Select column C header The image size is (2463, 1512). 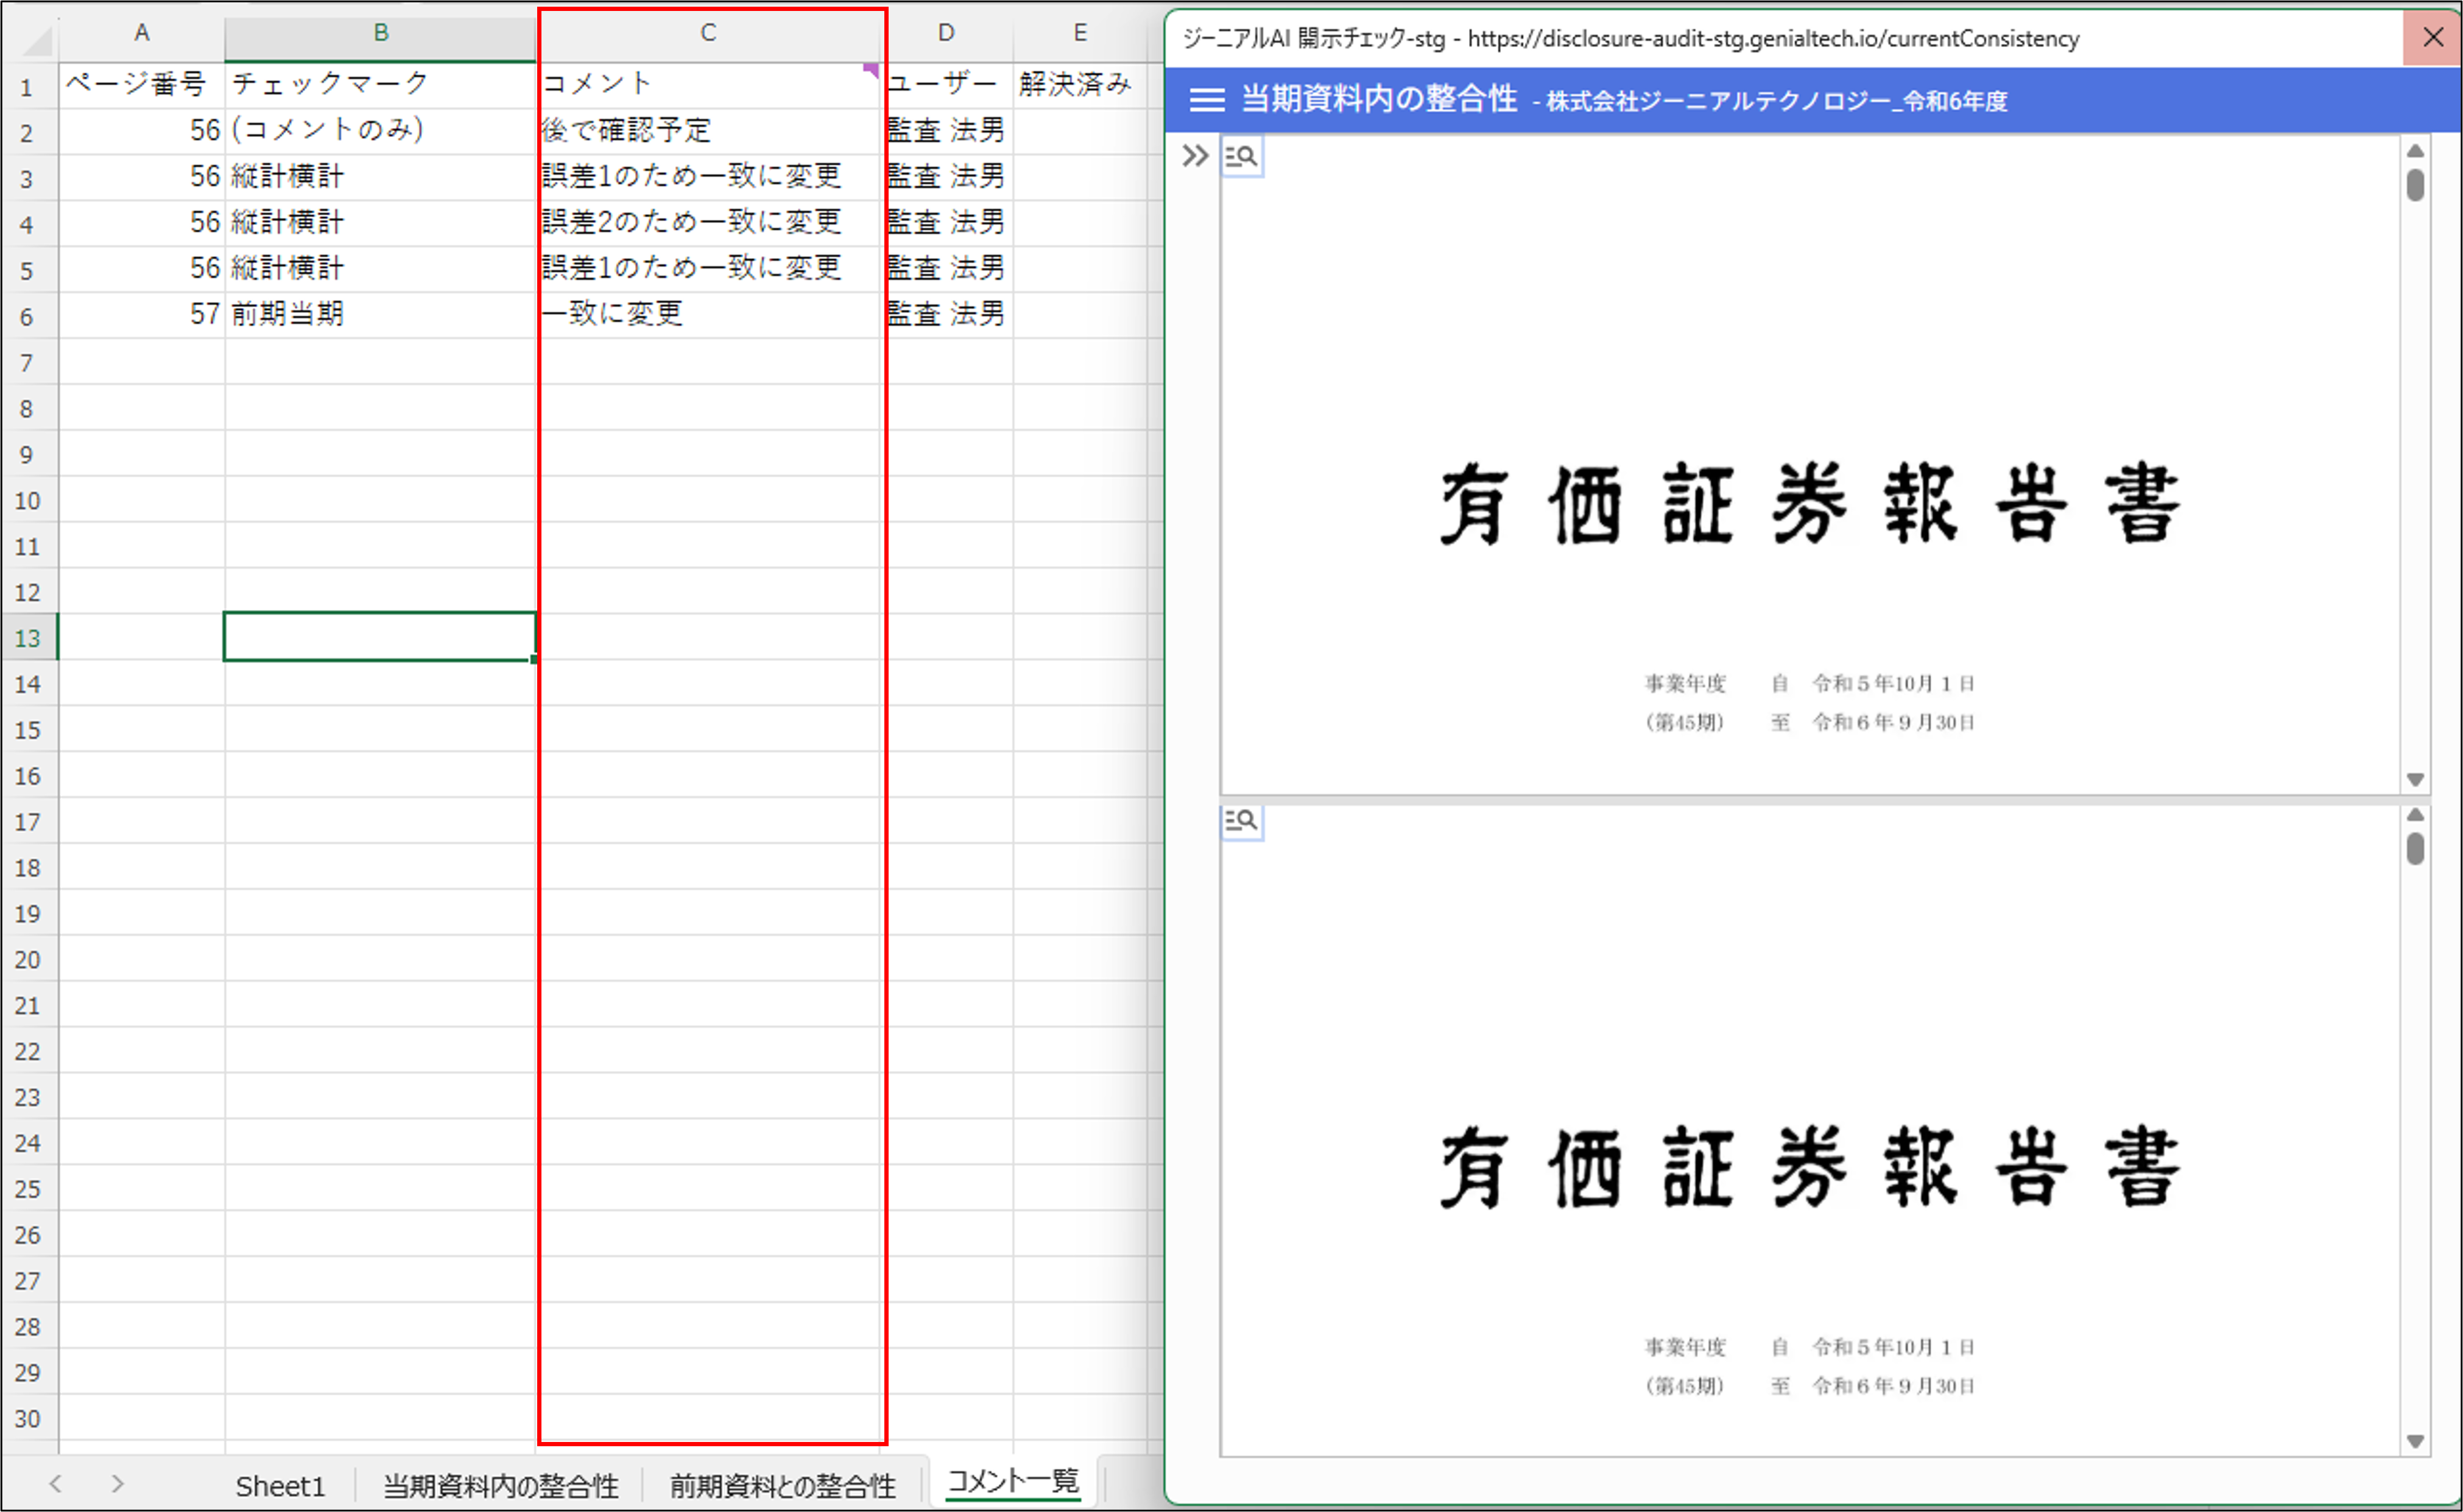pos(708,33)
